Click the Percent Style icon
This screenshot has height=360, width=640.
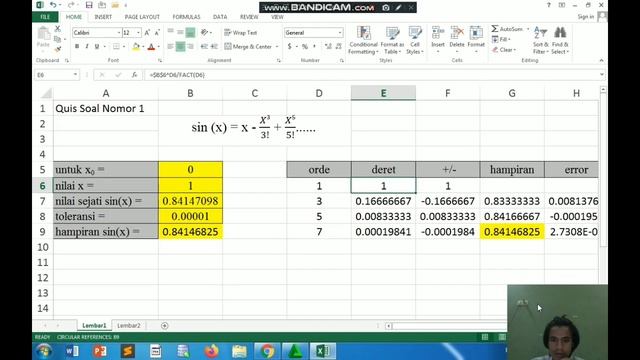click(x=304, y=47)
